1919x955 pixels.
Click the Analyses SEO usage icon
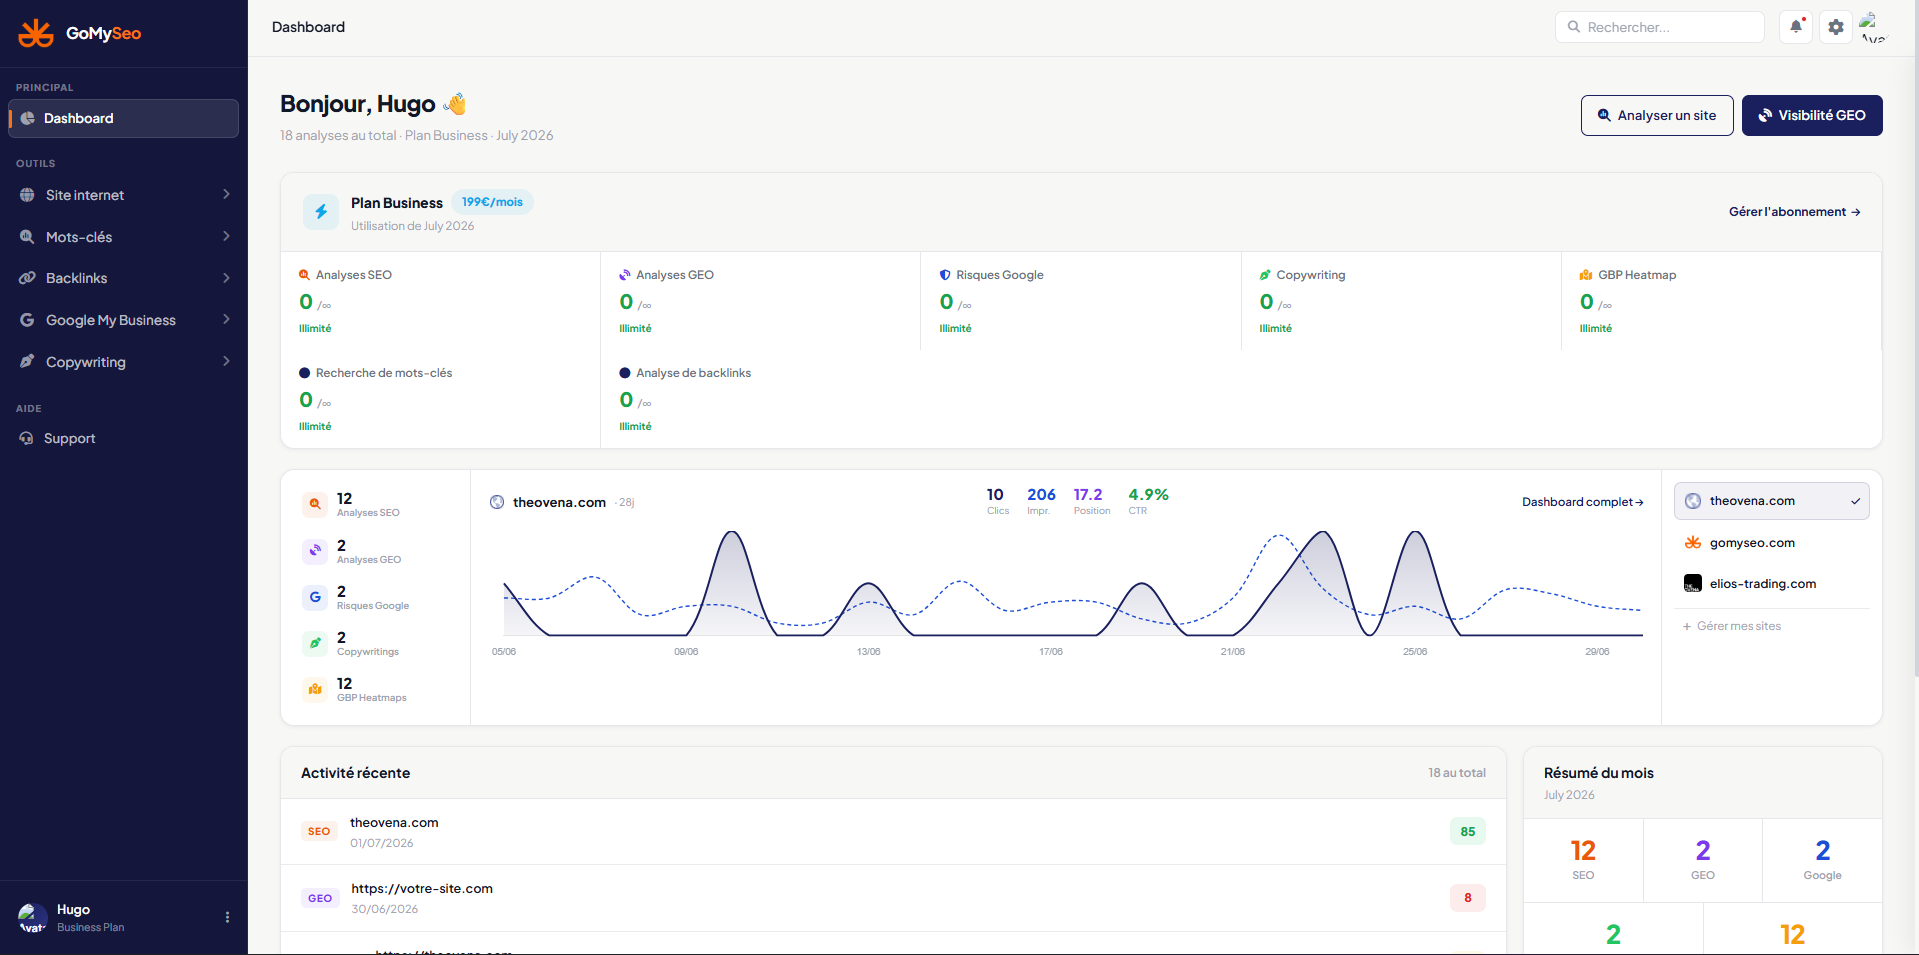[x=304, y=275]
